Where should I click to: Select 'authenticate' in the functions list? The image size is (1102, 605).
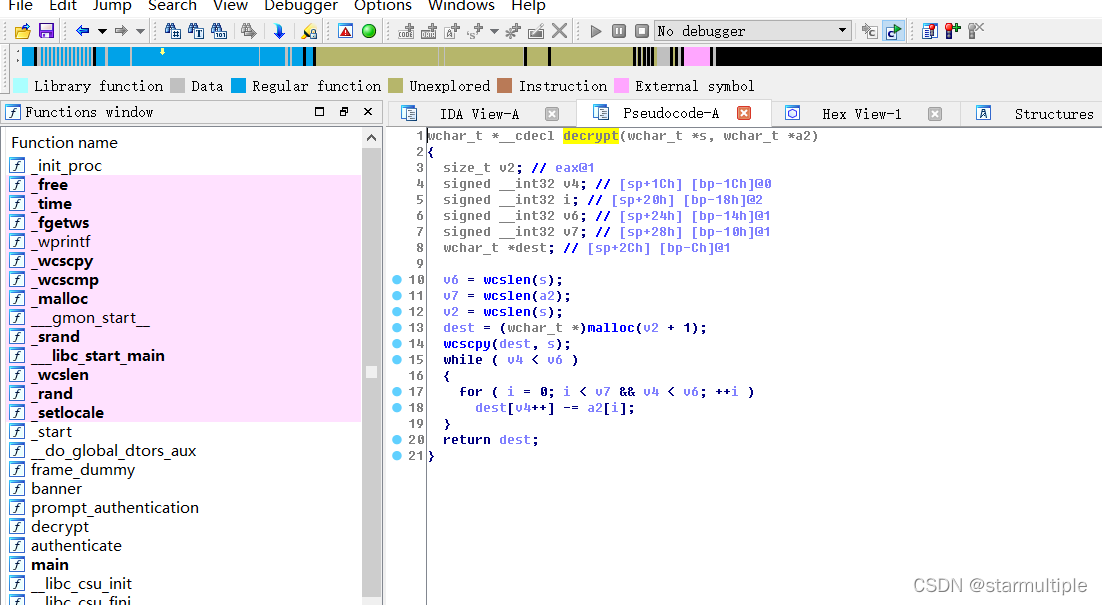tap(76, 546)
